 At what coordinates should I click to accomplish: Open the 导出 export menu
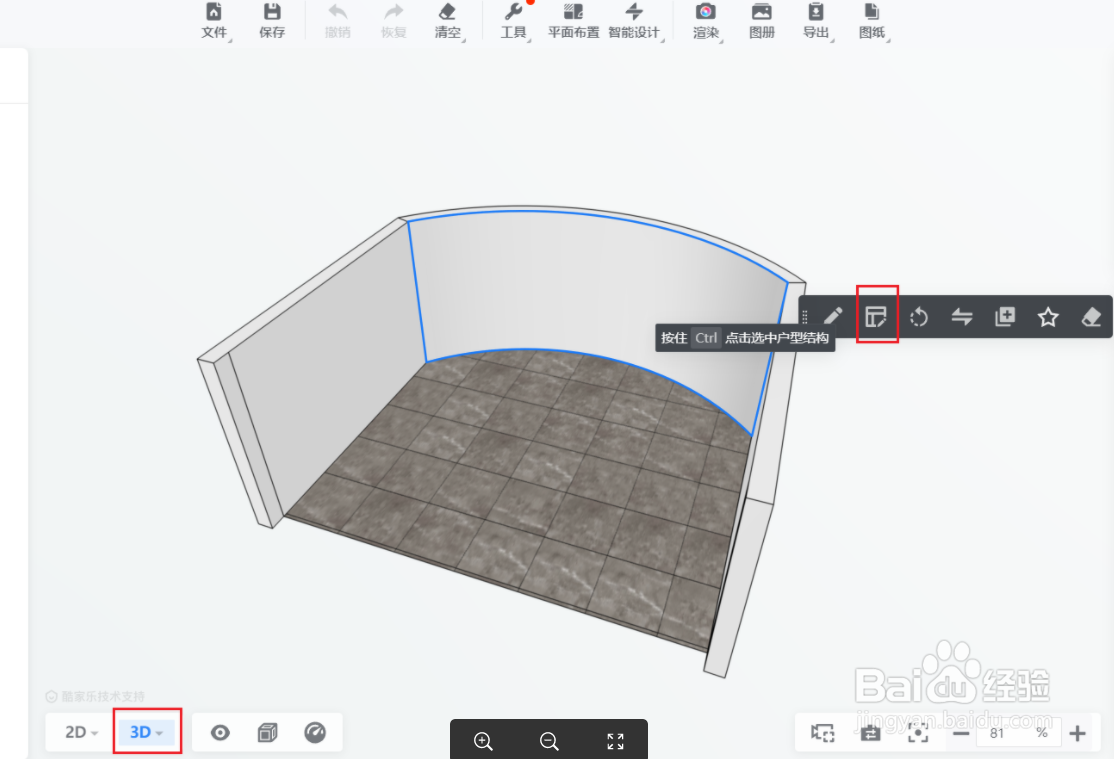[x=816, y=21]
